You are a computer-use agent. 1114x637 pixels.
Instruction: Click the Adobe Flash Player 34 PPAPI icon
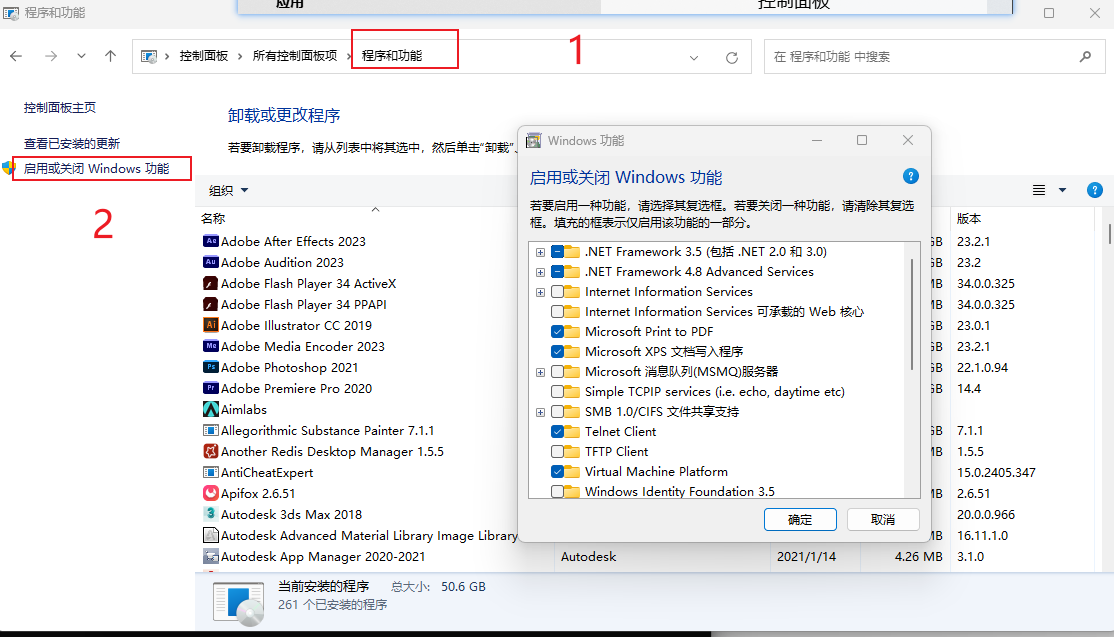210,305
